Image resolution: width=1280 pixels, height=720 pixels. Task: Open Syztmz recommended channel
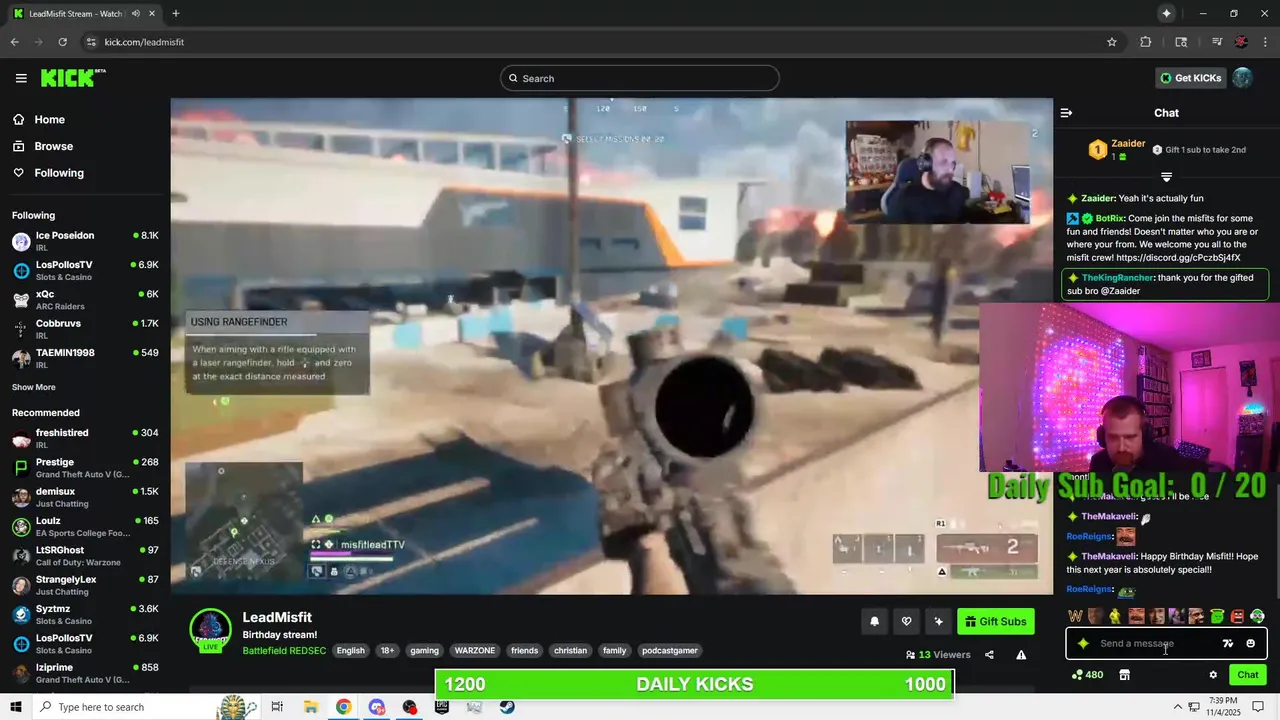coord(85,614)
